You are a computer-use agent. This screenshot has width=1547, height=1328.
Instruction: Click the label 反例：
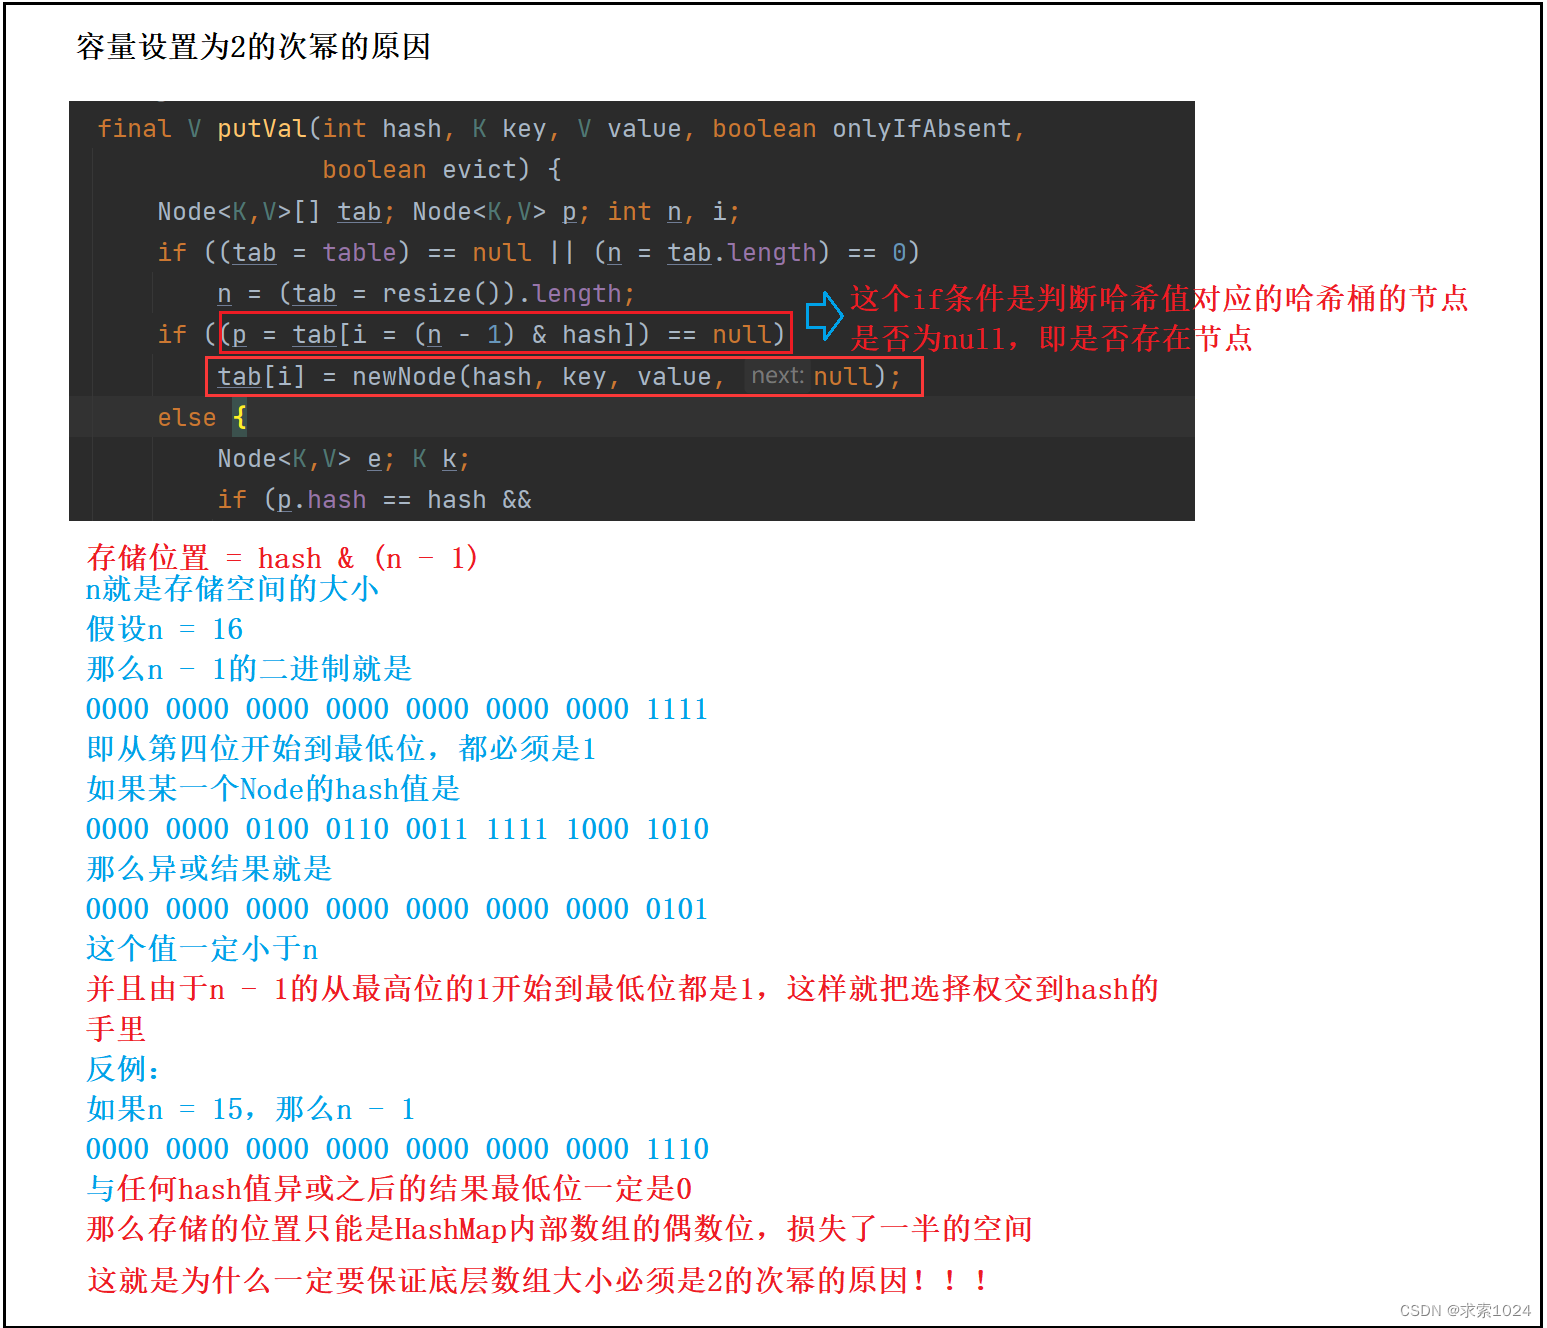pos(124,1068)
